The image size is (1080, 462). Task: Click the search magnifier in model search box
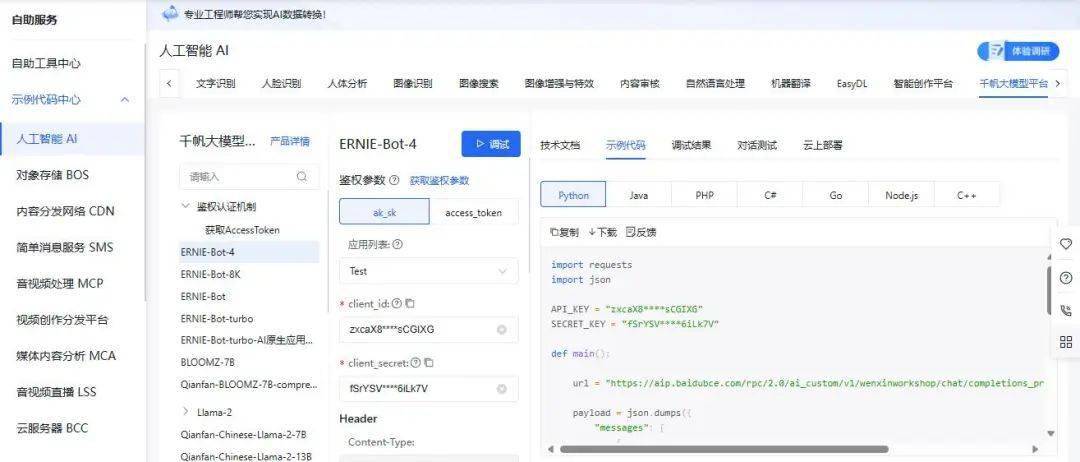pos(302,177)
